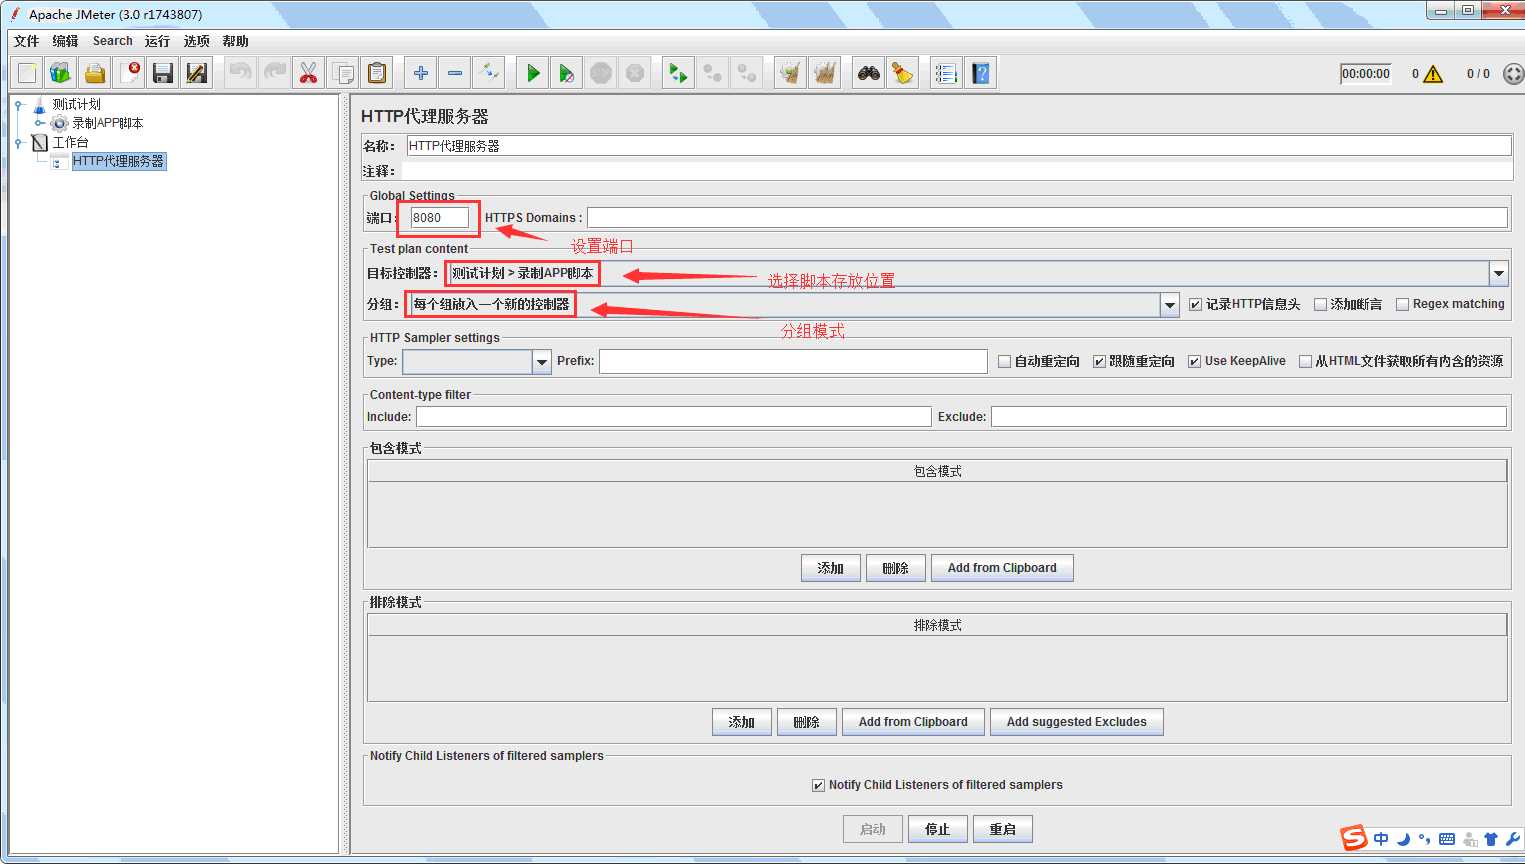Open the Templates icon in toolbar

(61, 73)
